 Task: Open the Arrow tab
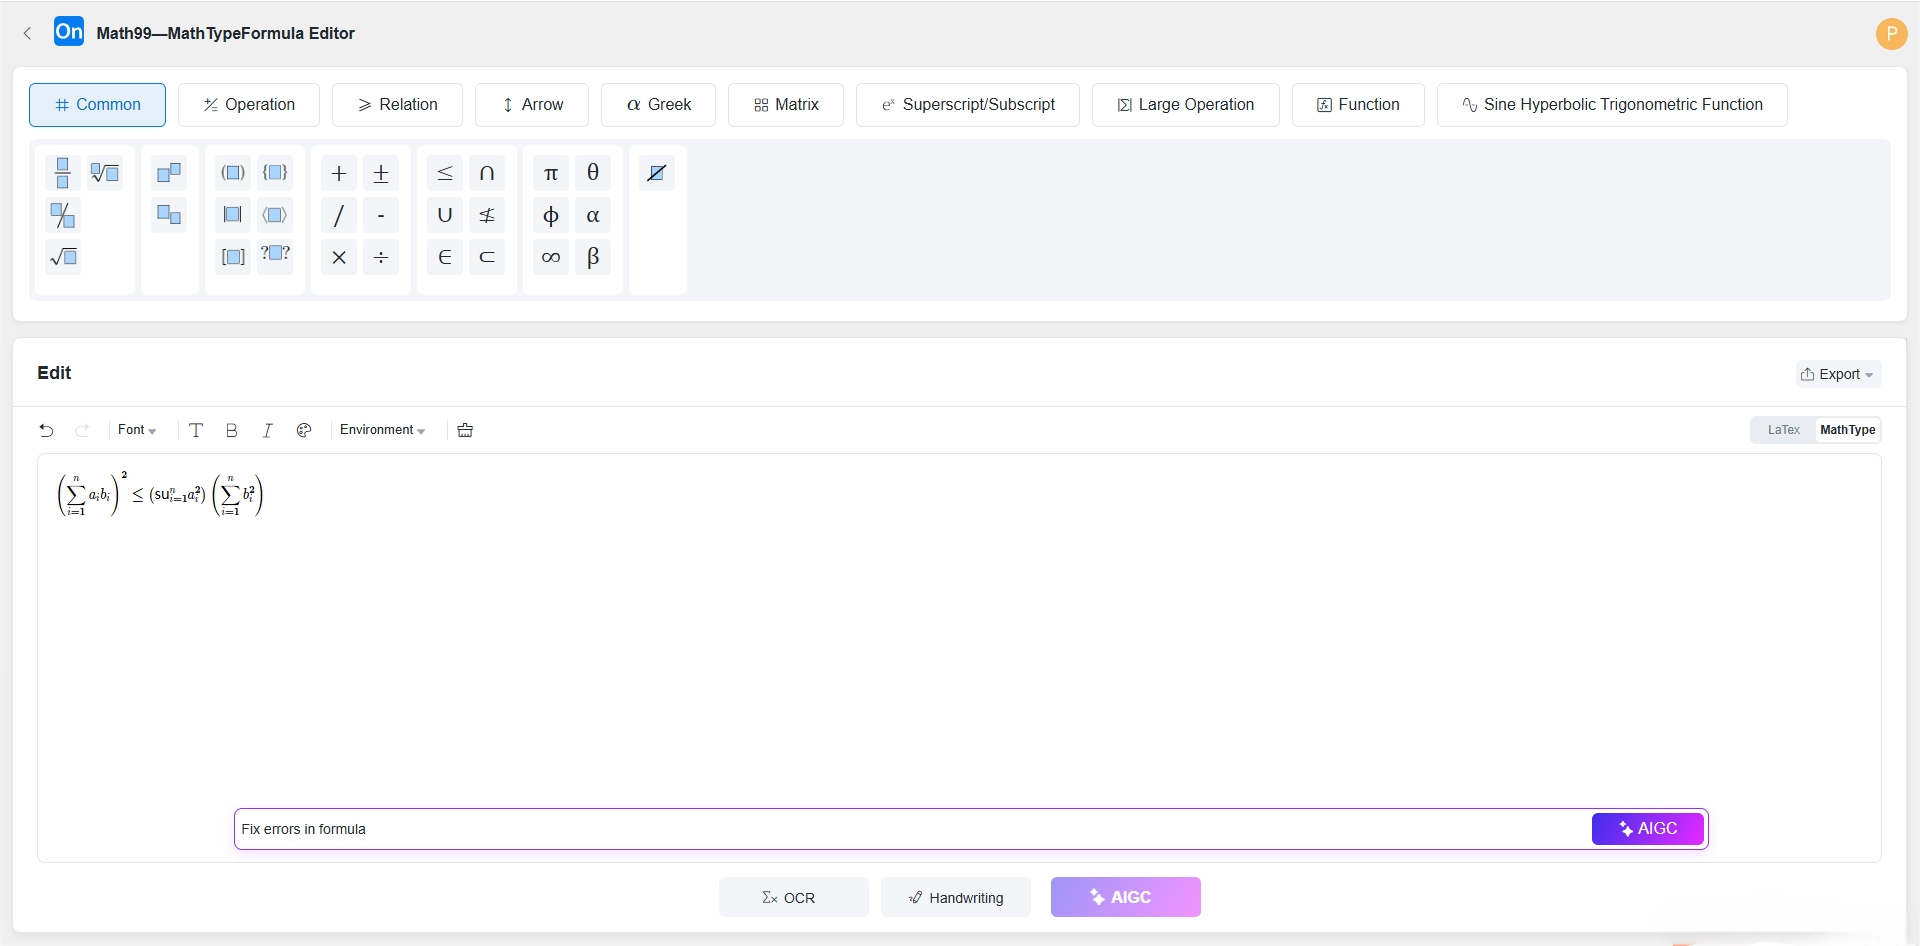tap(532, 105)
